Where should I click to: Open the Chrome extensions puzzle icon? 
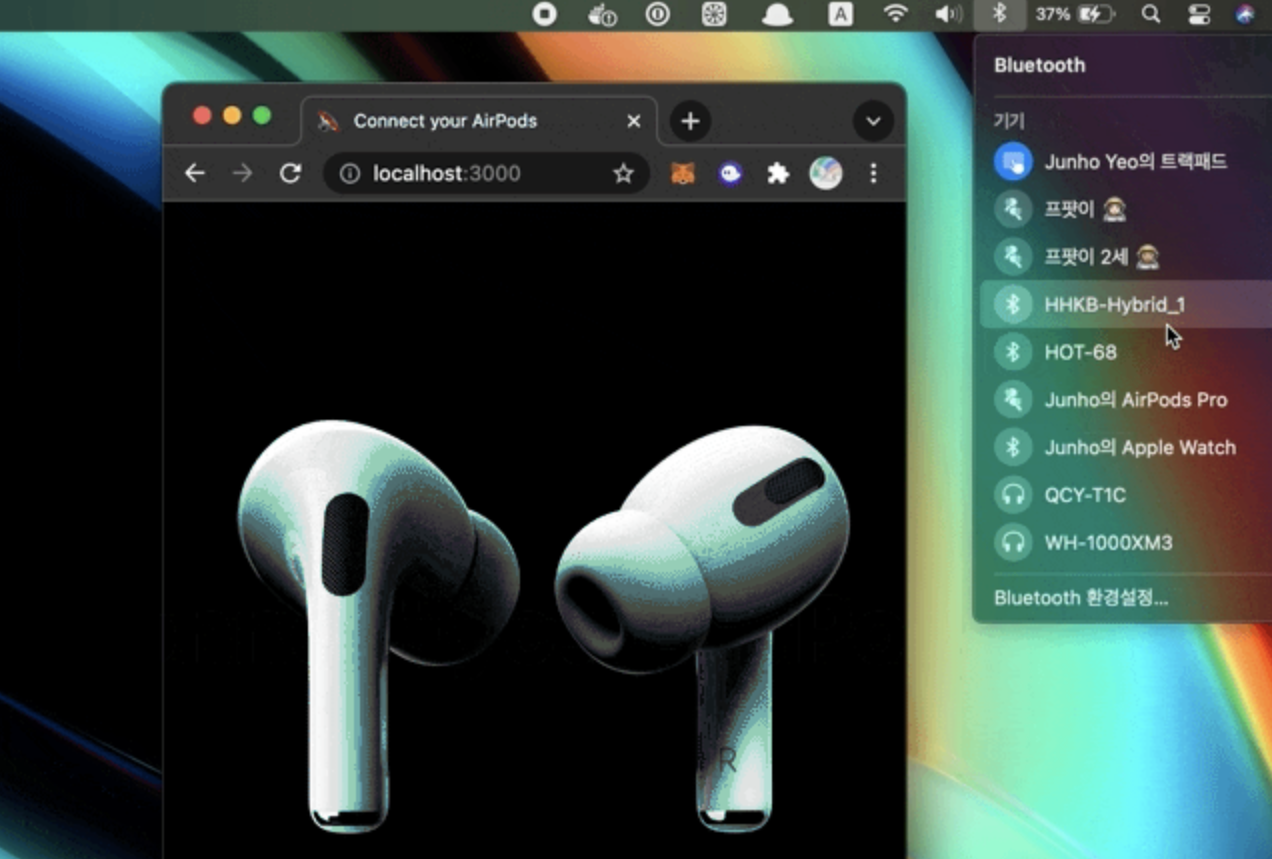click(x=778, y=174)
